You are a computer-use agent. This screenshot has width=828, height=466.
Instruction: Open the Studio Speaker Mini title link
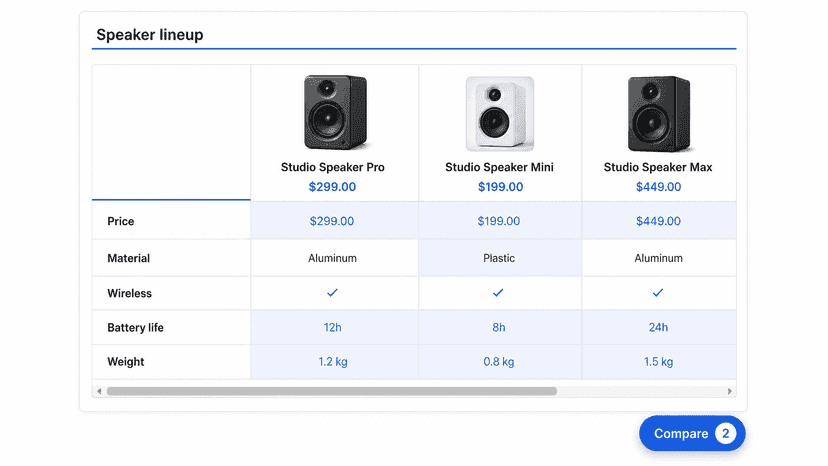click(500, 167)
